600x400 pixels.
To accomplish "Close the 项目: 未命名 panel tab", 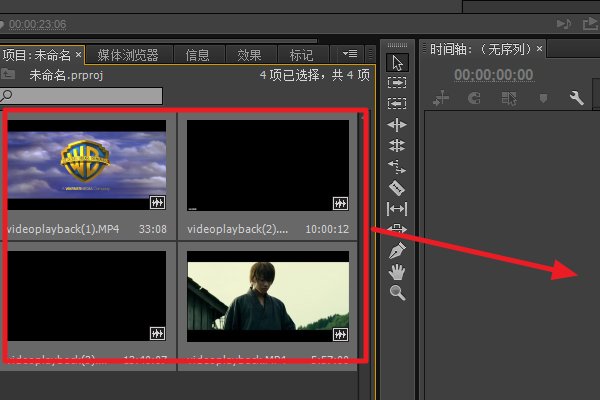I will pos(78,55).
